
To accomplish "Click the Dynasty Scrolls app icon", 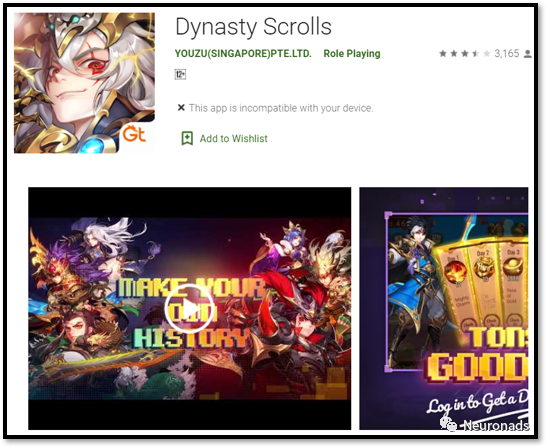I will pos(84,83).
